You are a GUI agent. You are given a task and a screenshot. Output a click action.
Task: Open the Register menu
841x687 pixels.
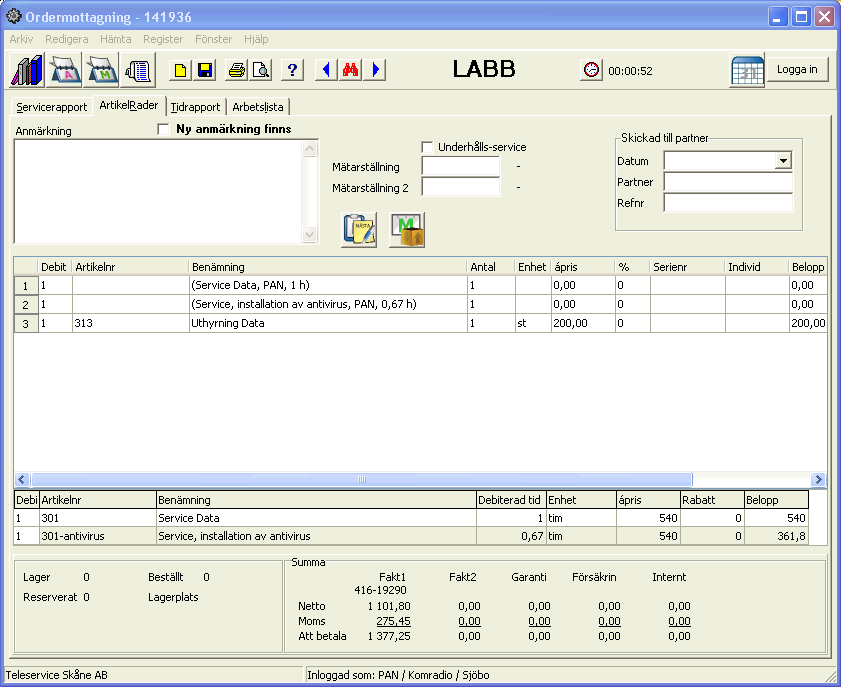[x=163, y=39]
